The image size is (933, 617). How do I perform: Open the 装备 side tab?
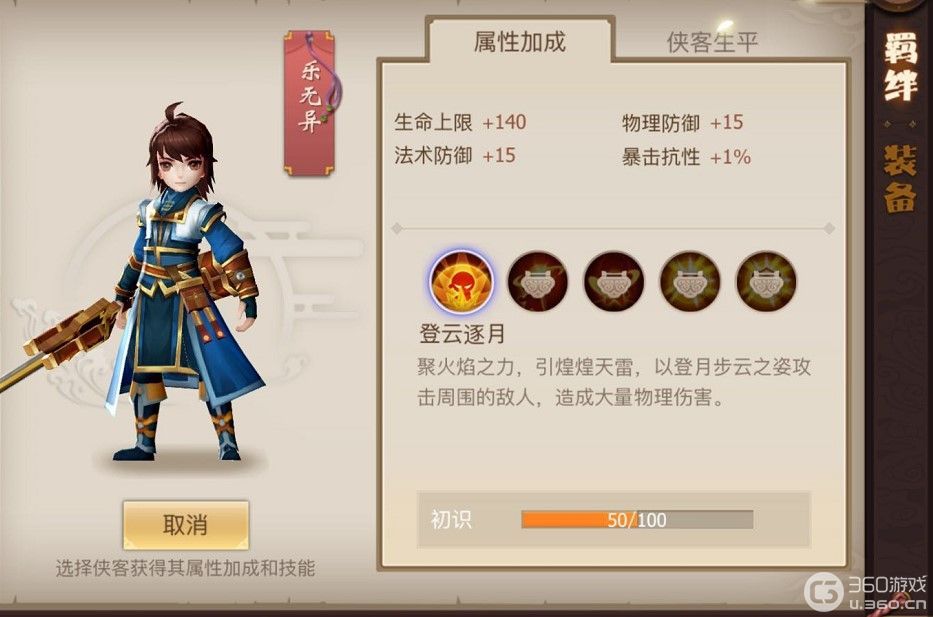tap(900, 178)
